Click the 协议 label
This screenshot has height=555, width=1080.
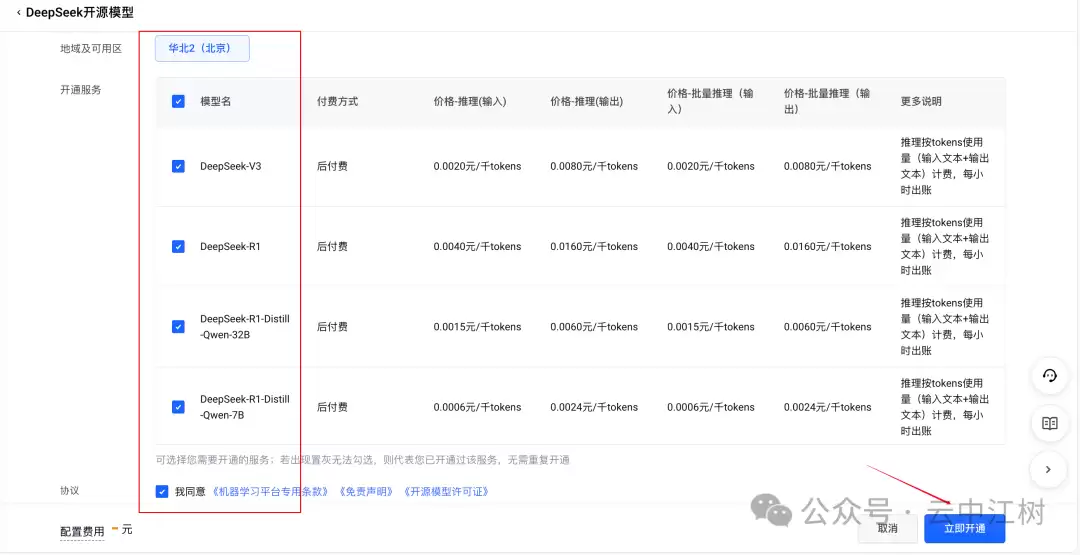(70, 491)
